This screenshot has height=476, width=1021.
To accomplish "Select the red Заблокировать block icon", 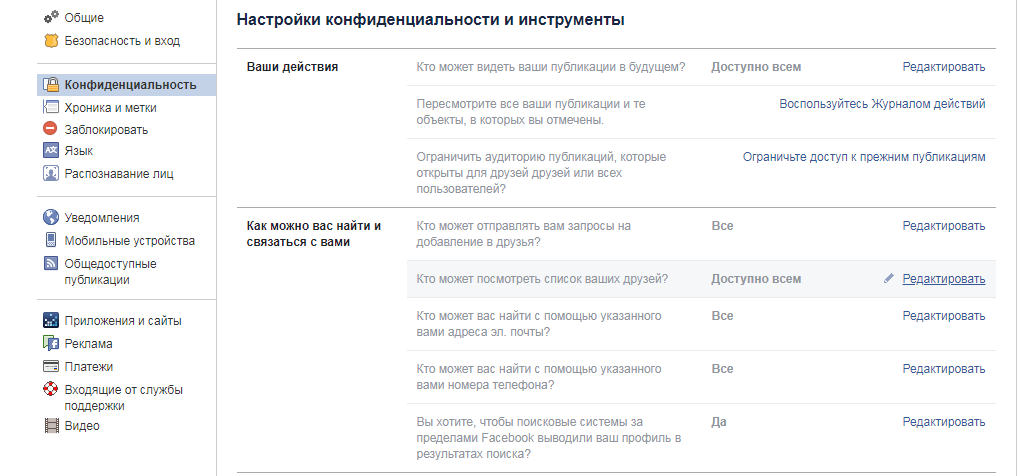I will click(51, 129).
